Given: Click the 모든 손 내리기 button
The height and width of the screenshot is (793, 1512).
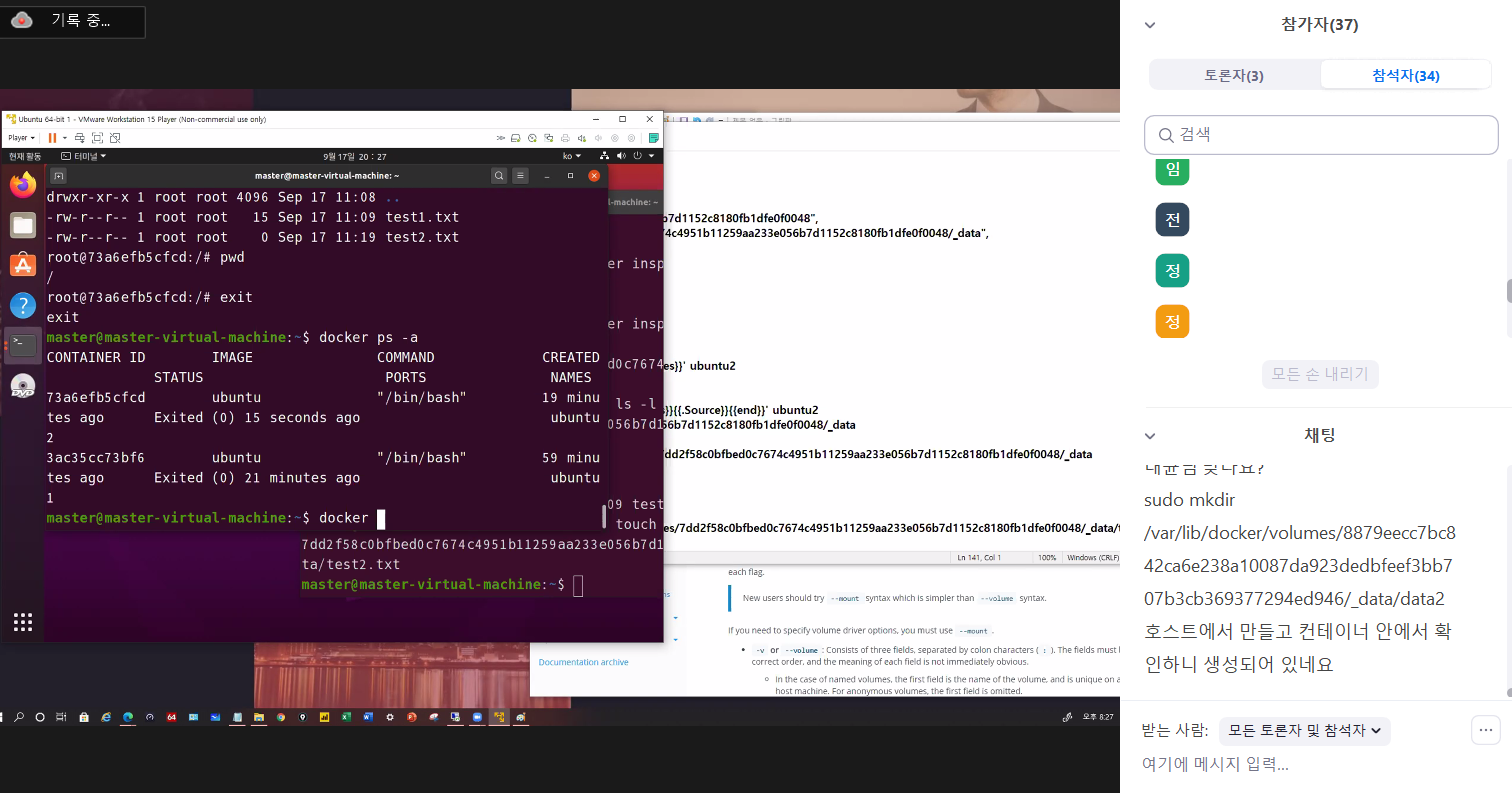Looking at the screenshot, I should [1320, 375].
